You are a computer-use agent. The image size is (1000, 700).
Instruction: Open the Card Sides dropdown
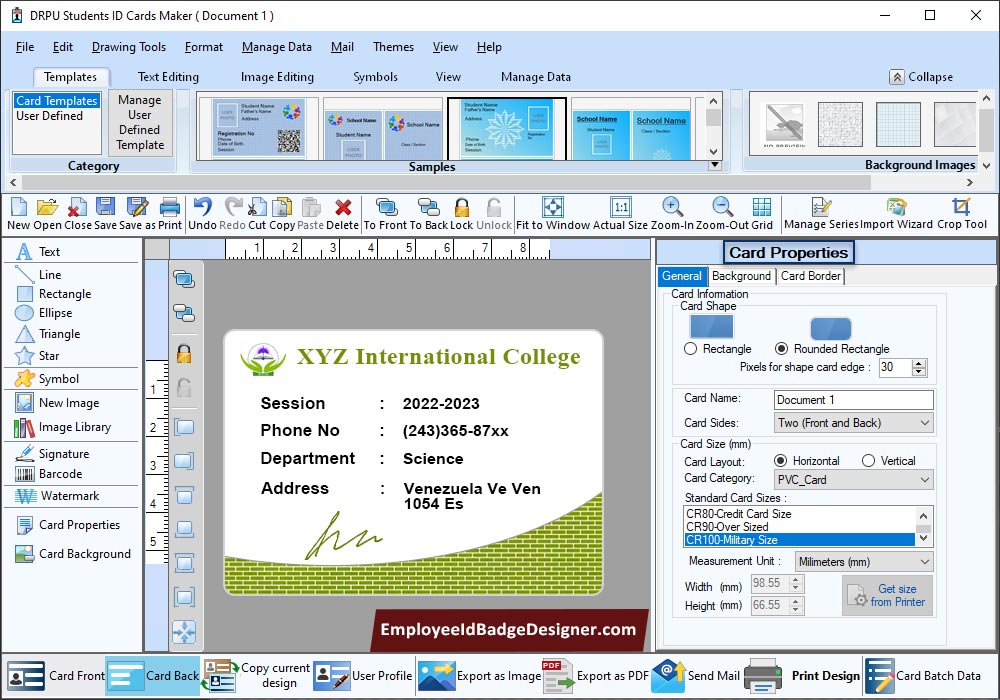[854, 423]
